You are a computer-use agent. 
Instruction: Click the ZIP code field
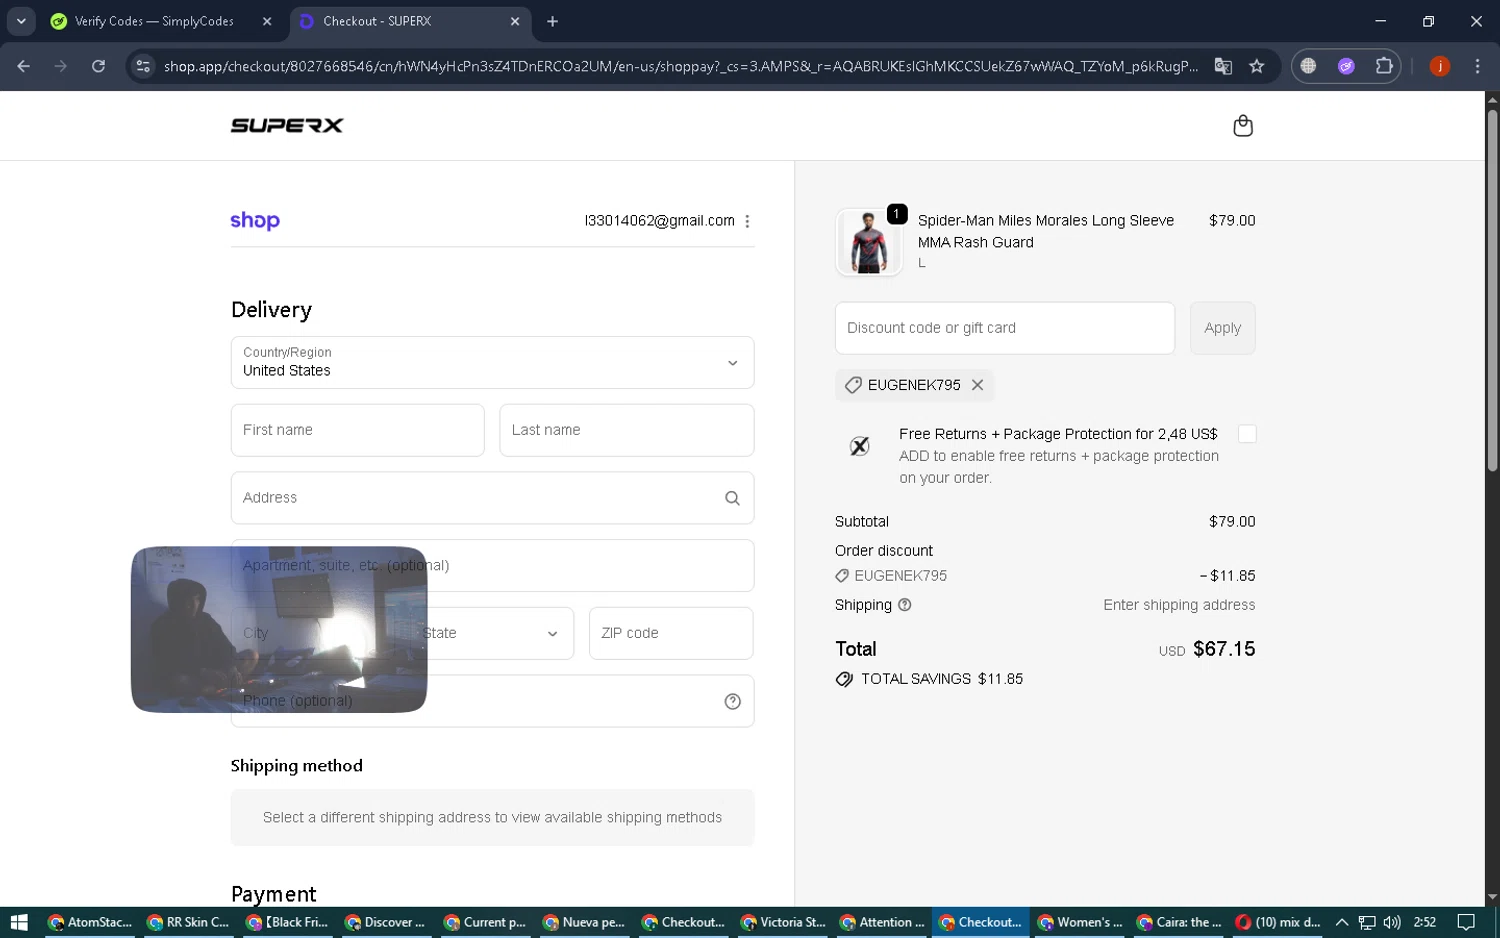pyautogui.click(x=671, y=633)
